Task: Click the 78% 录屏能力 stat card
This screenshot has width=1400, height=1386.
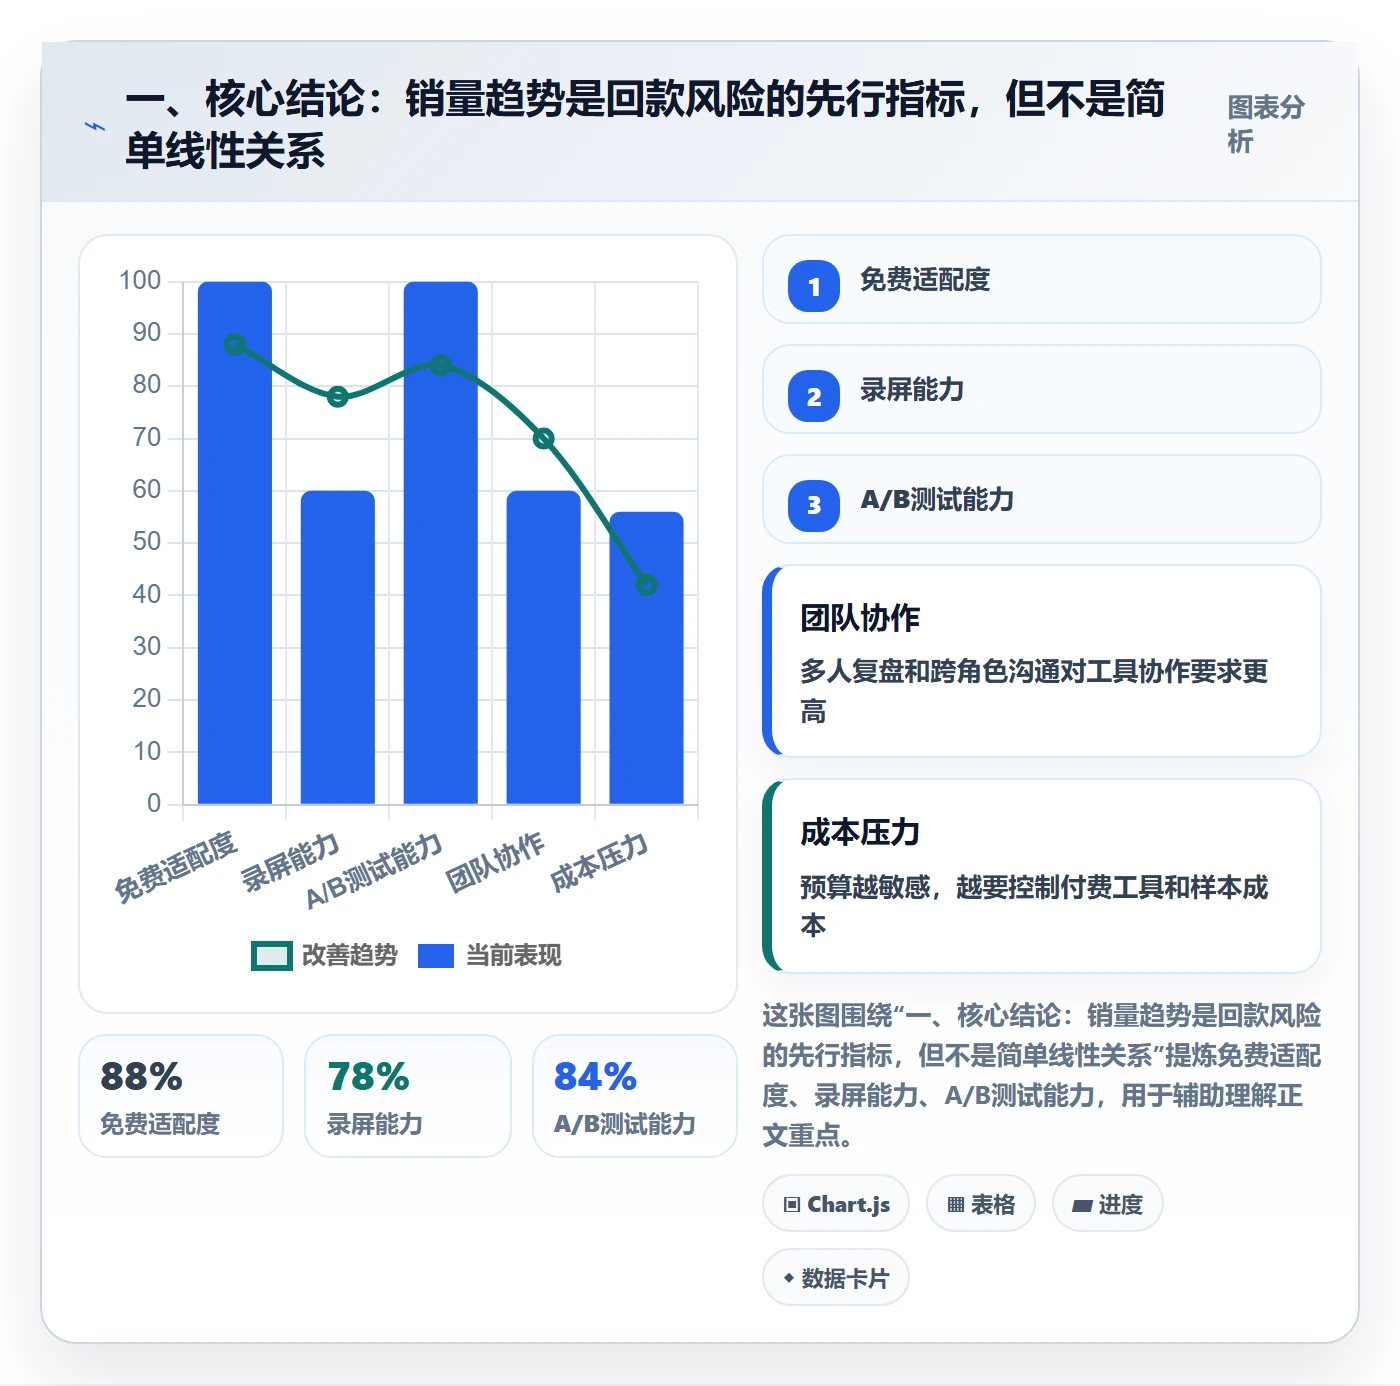Action: pos(408,1096)
